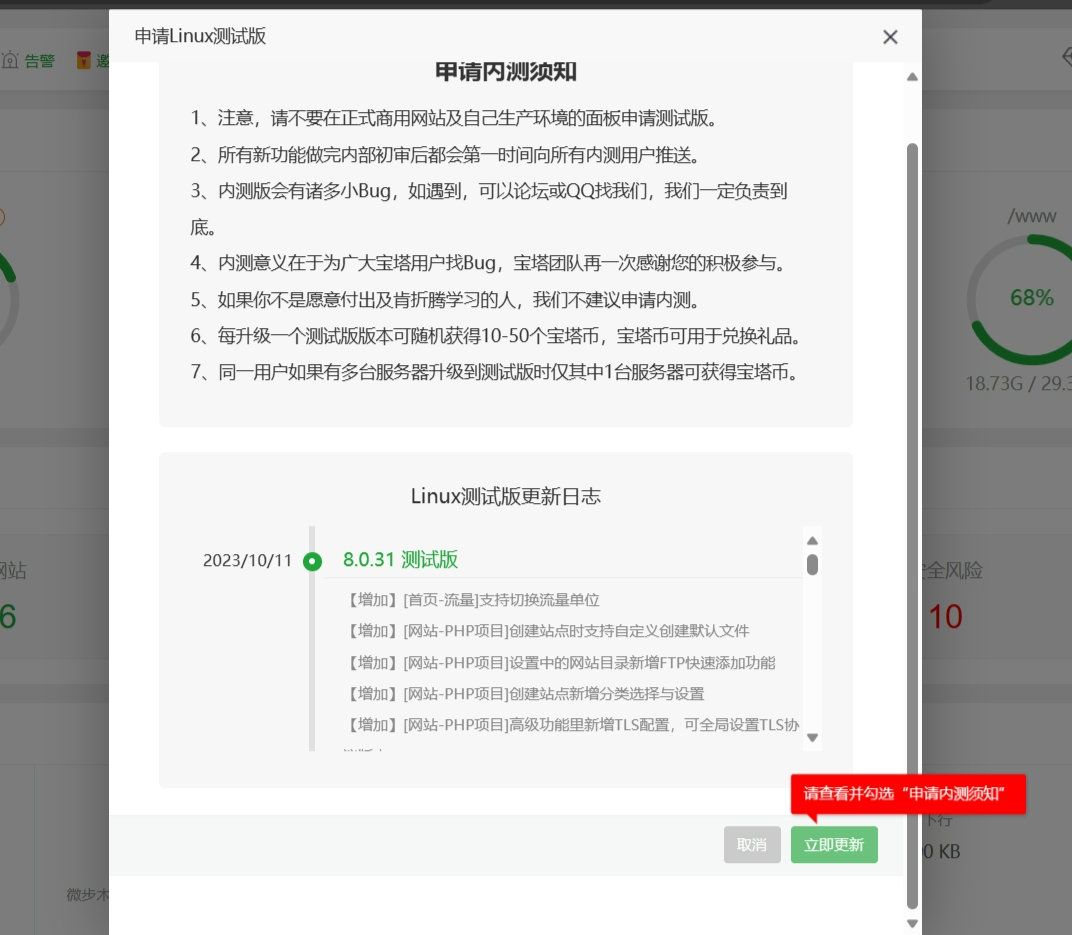Click the 告警 bell icon in background
This screenshot has height=935, width=1072.
point(10,61)
